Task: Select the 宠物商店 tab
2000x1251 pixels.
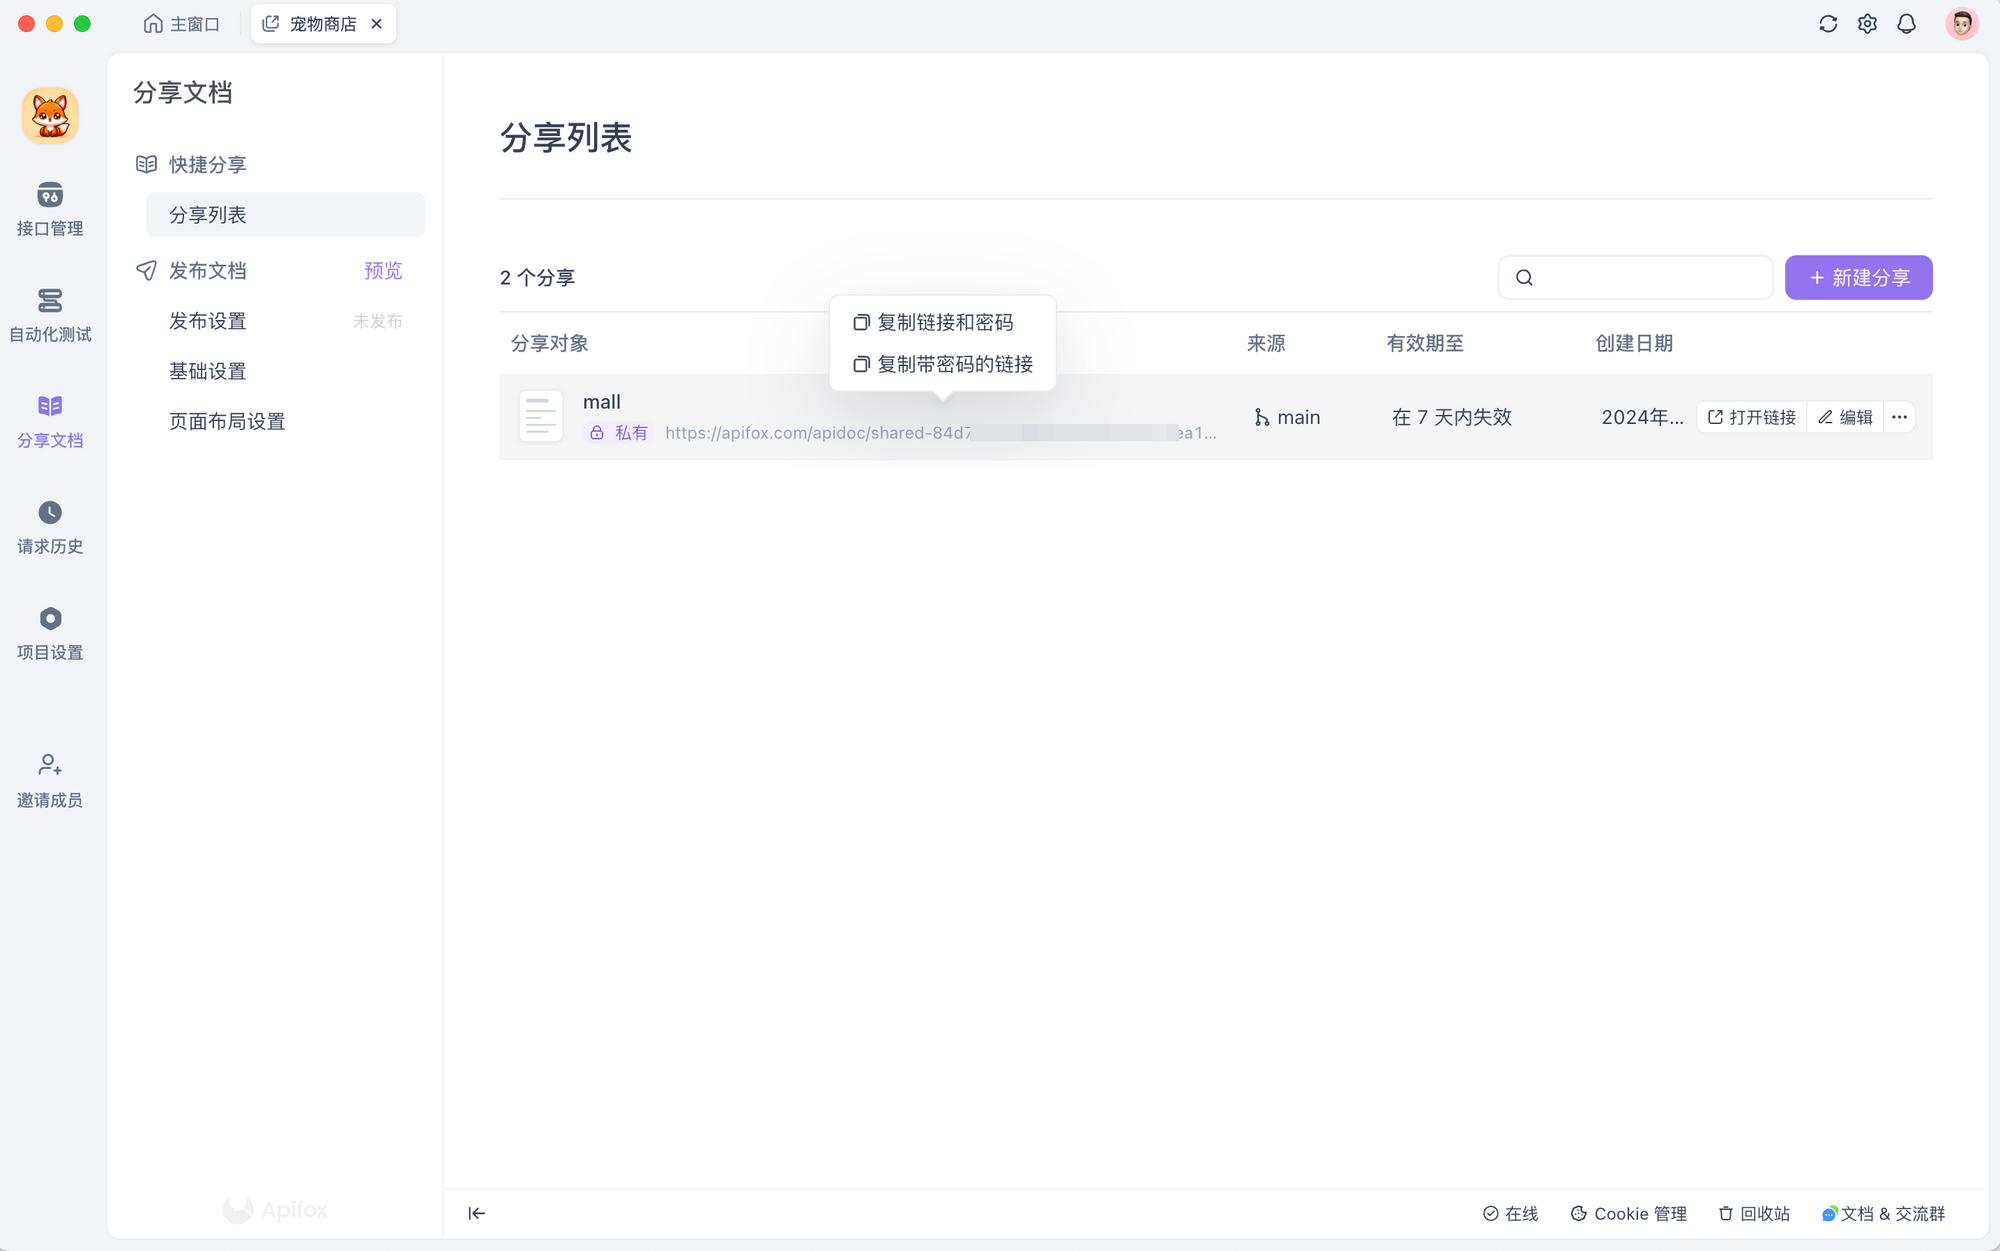Action: tap(323, 24)
